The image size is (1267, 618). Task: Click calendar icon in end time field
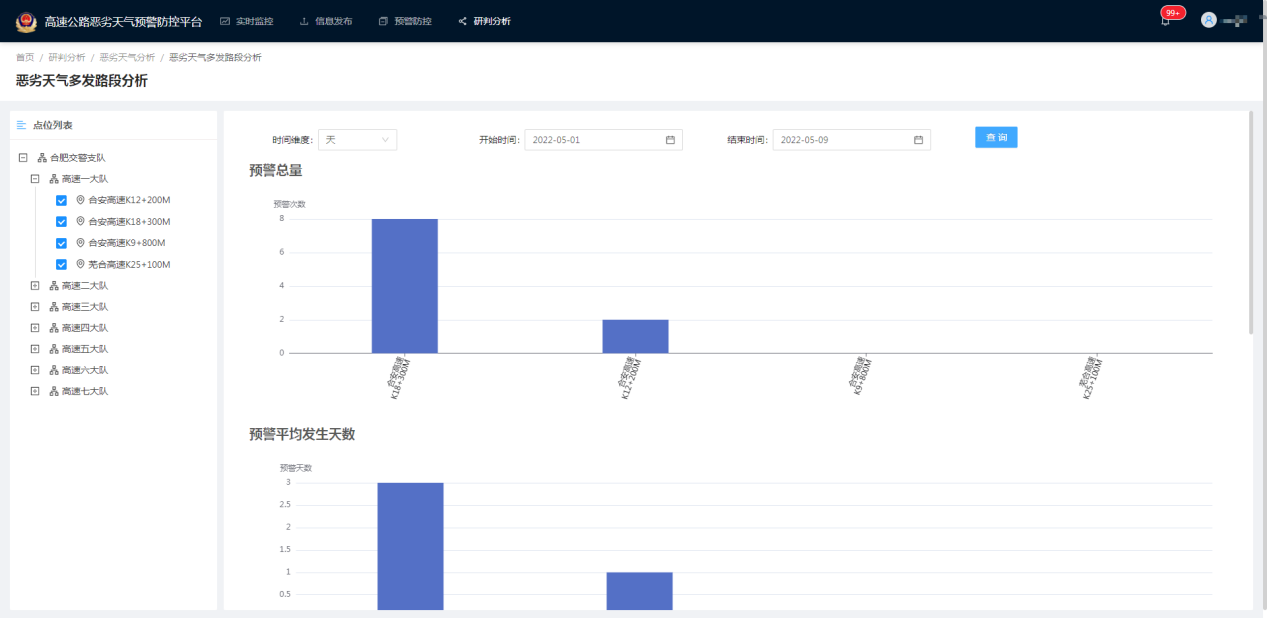coord(918,140)
